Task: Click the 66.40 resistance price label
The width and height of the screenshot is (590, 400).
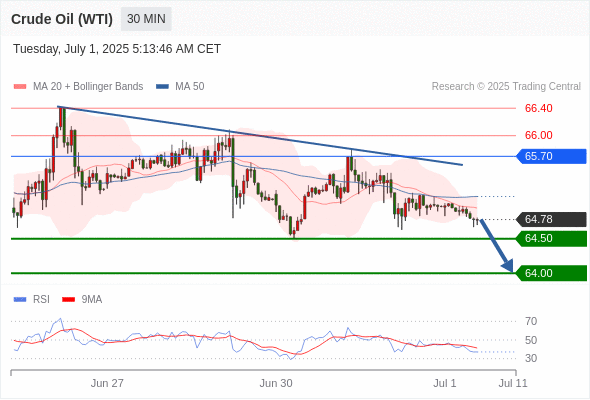Action: click(x=538, y=108)
